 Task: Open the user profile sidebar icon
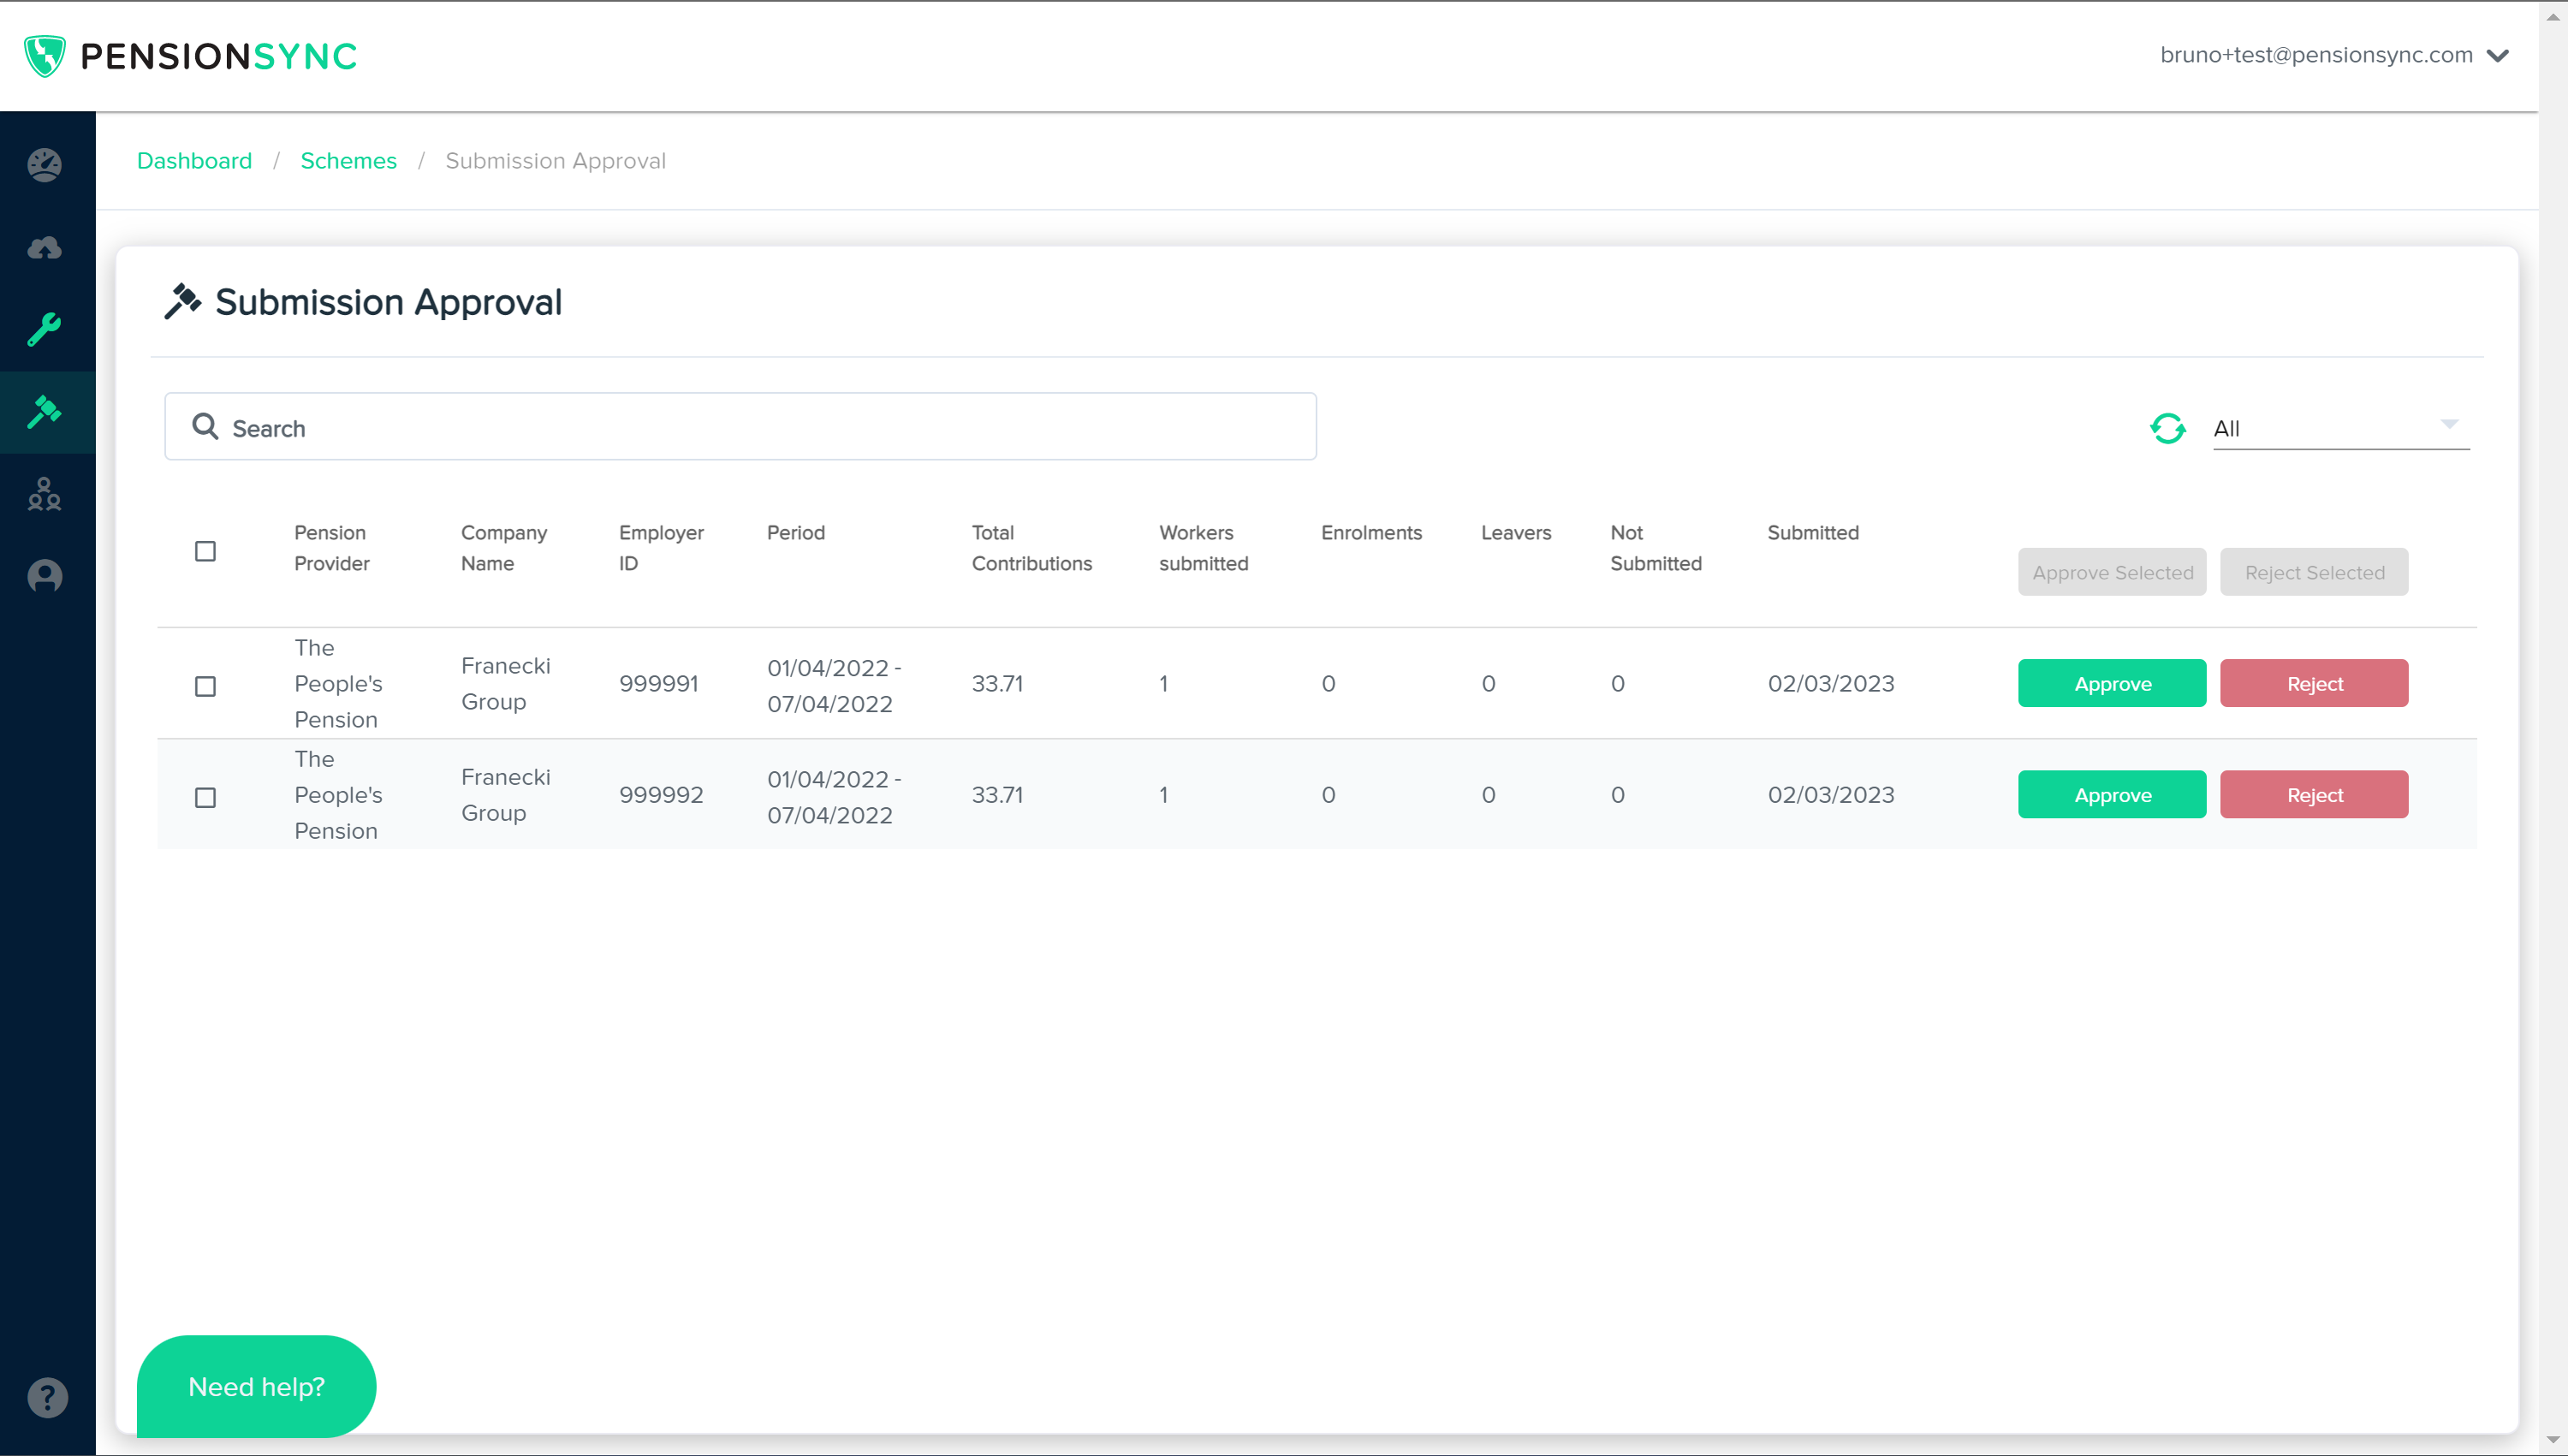[x=45, y=576]
